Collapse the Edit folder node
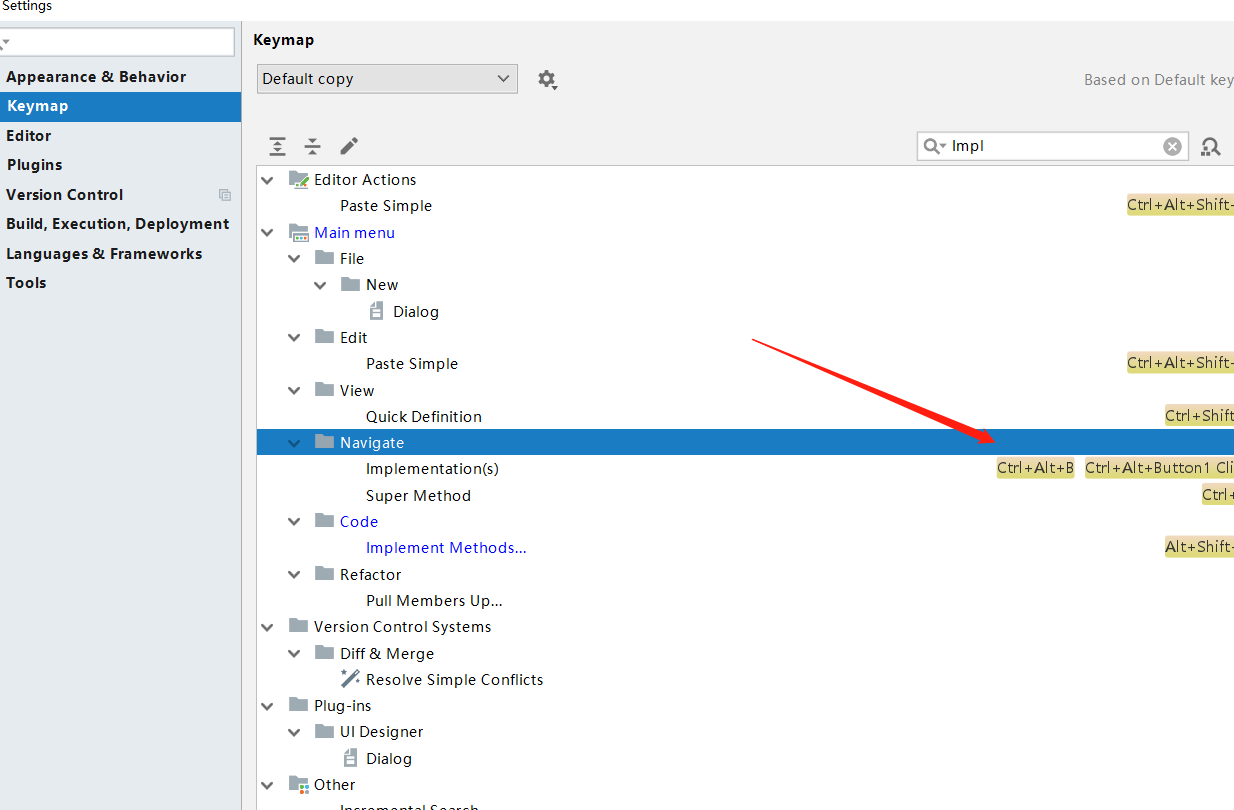 pyautogui.click(x=294, y=338)
